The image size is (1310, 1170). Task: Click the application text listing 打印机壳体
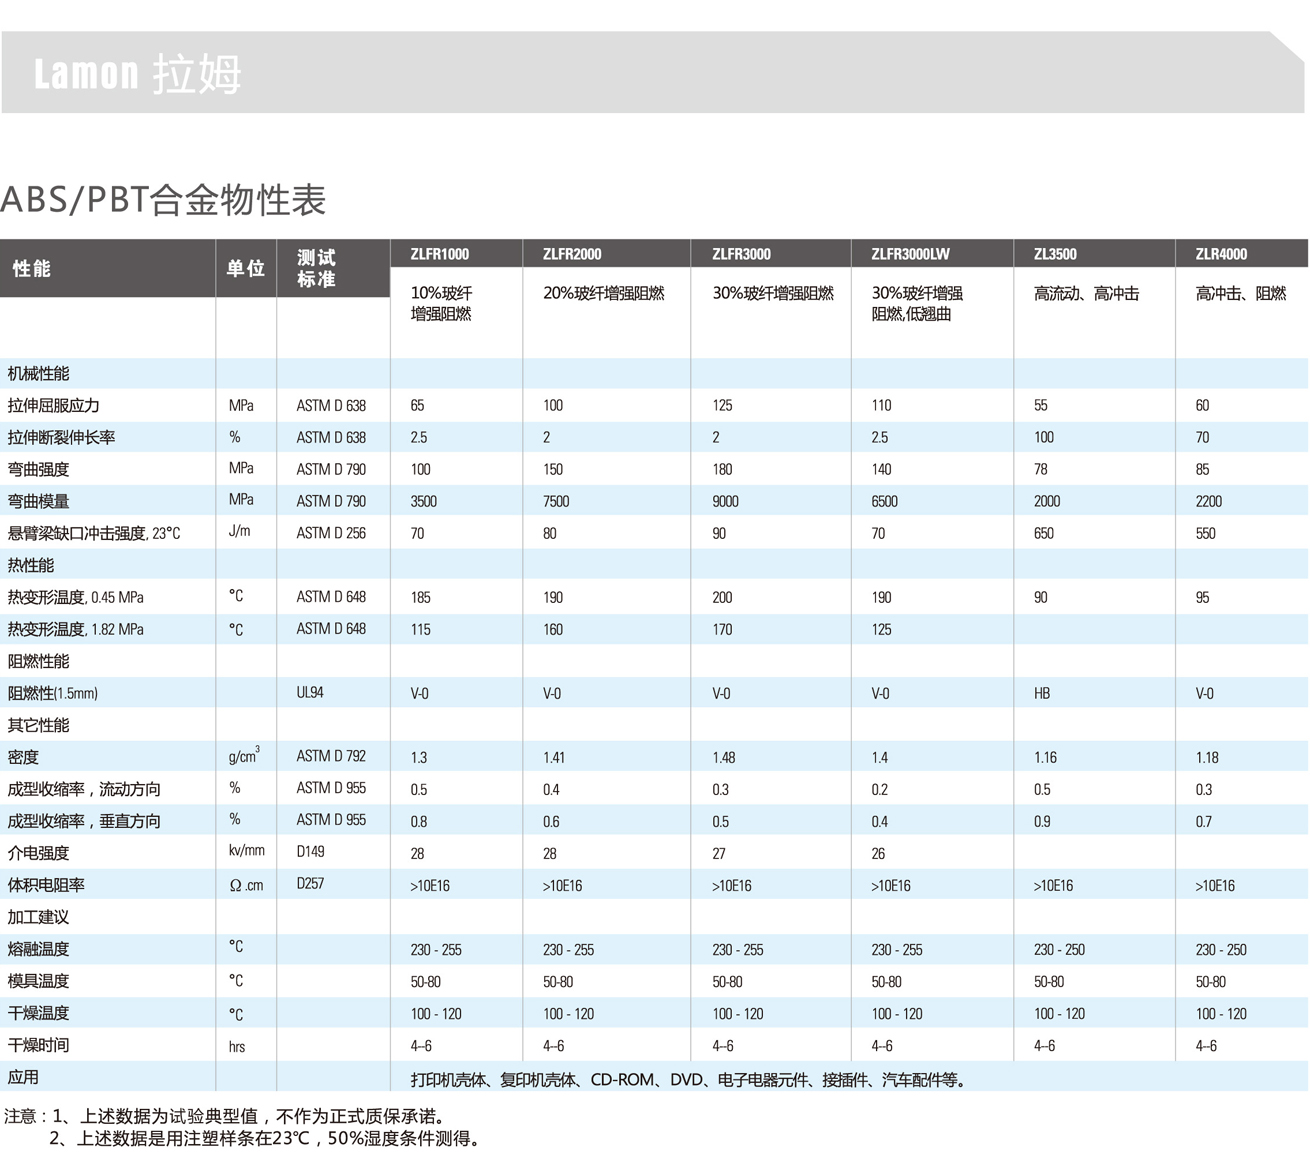coord(688,1079)
